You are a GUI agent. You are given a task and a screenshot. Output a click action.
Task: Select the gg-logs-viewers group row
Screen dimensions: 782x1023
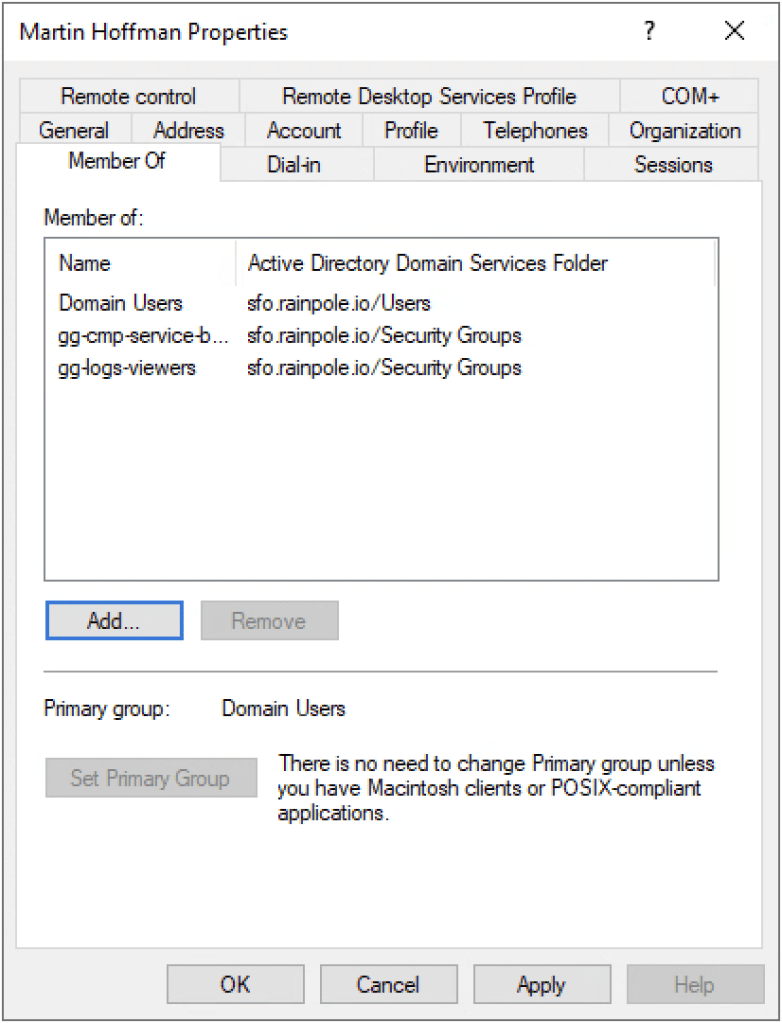(x=127, y=368)
